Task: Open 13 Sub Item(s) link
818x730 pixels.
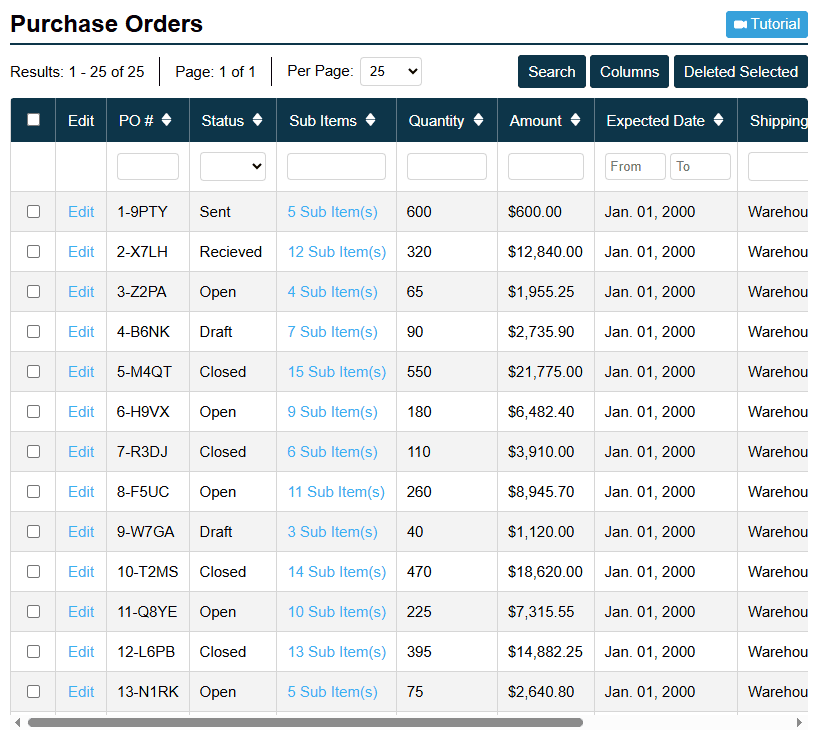Action: (337, 652)
